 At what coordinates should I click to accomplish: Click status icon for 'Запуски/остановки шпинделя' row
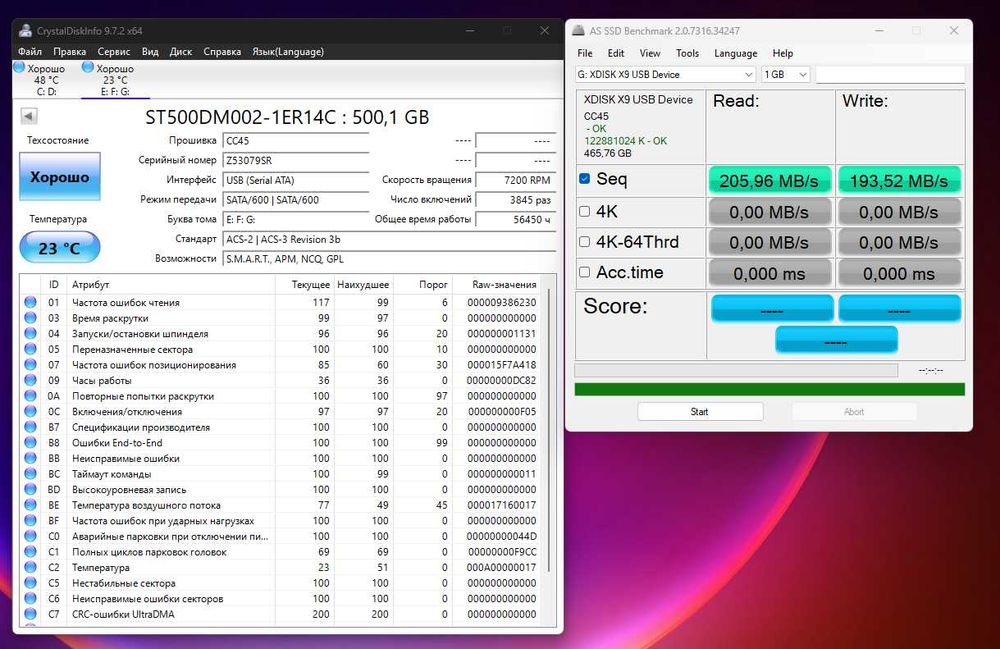click(x=31, y=333)
